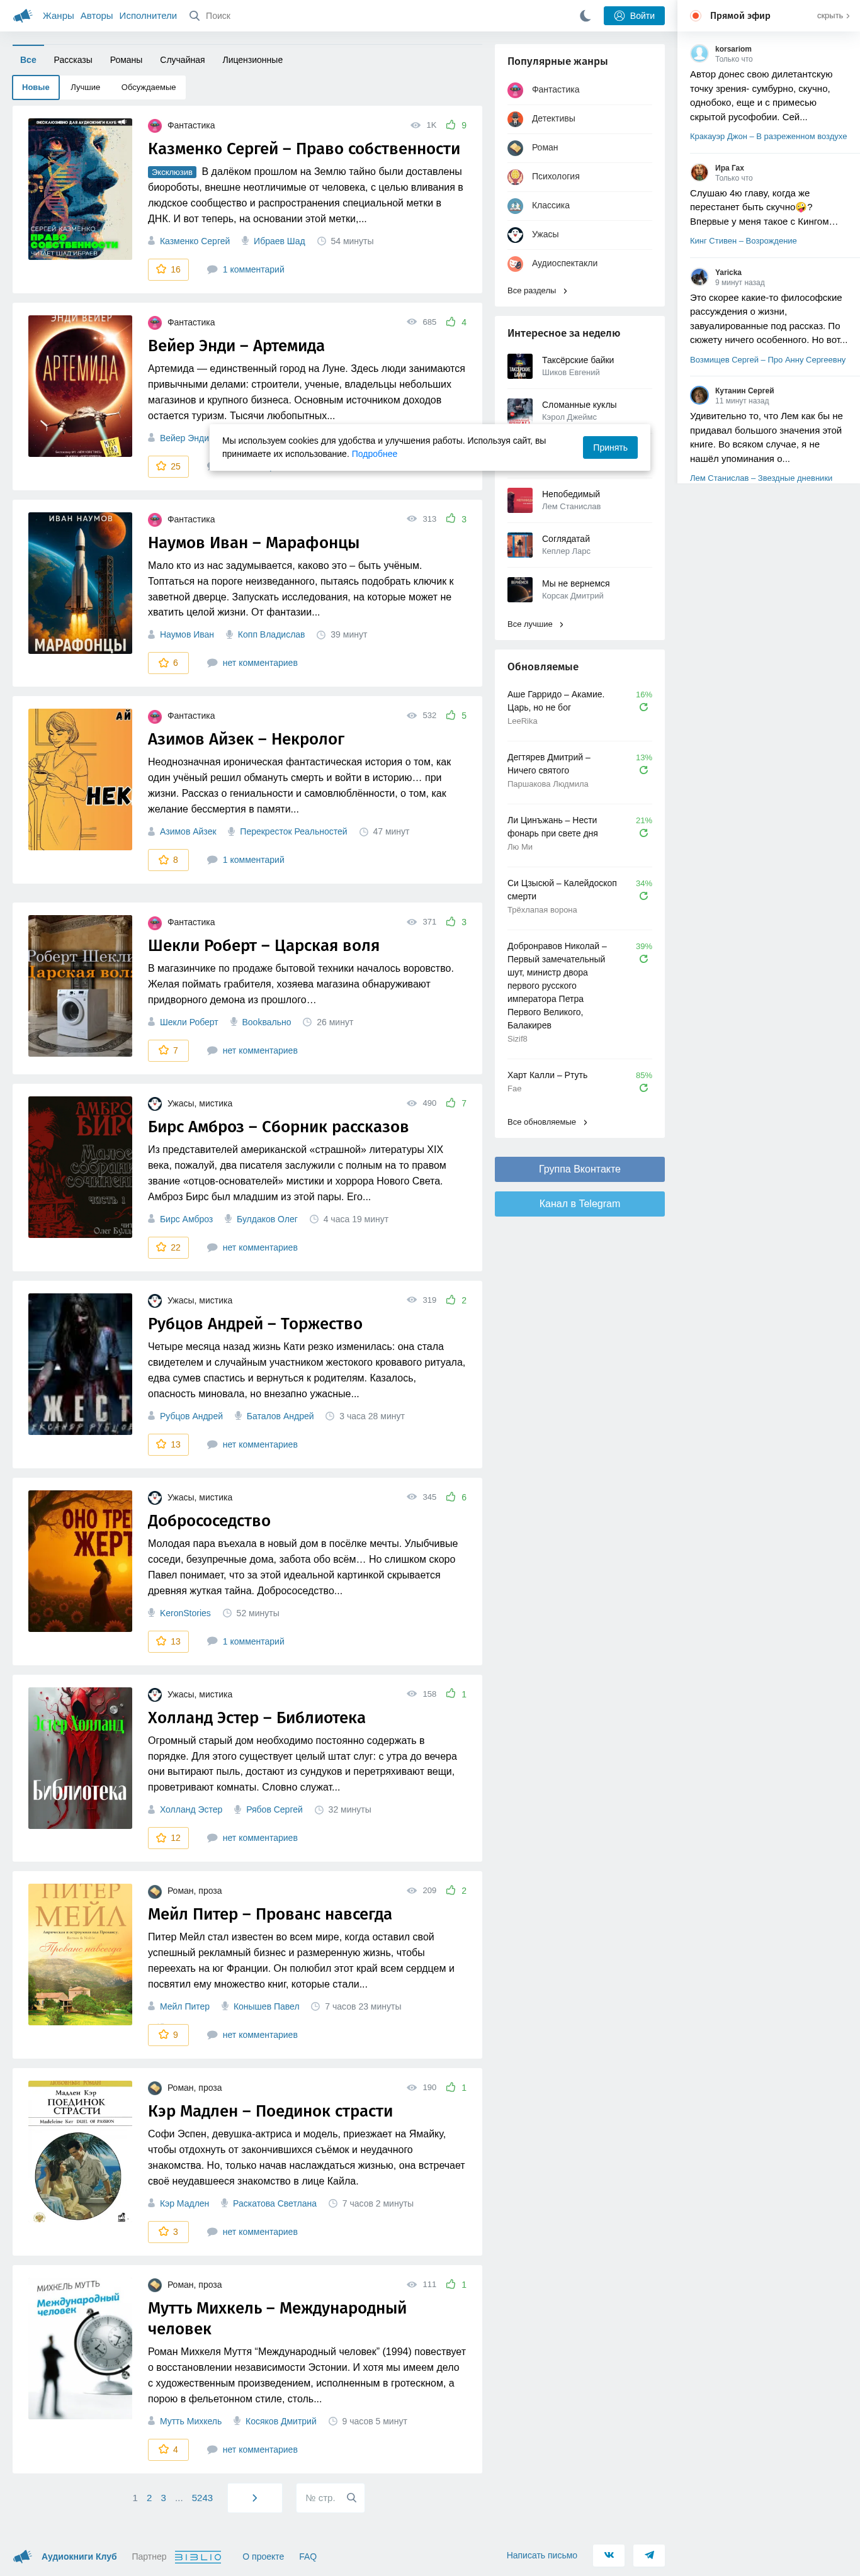Click refresh icon for Дегтярев Дмитрий 13%
The height and width of the screenshot is (2576, 860).
pos(643,770)
